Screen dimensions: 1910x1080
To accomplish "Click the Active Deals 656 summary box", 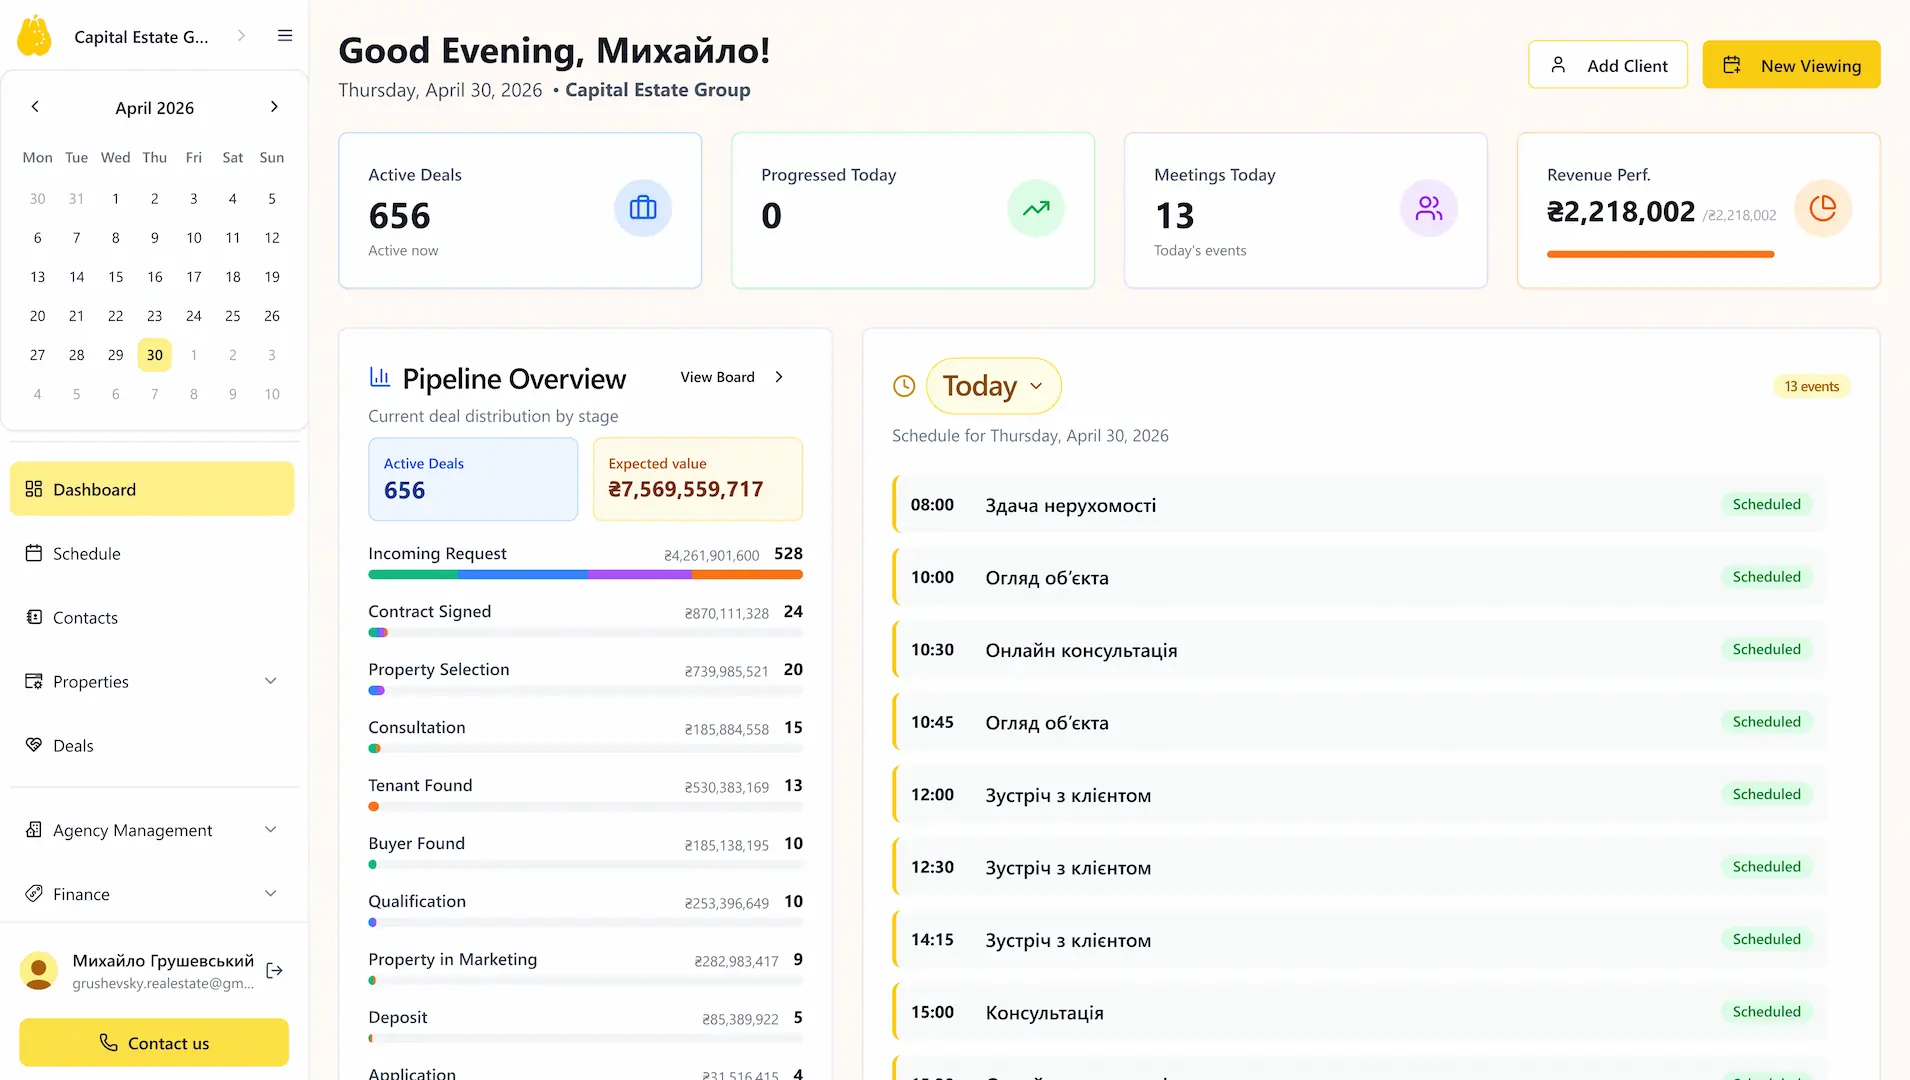I will [x=473, y=479].
